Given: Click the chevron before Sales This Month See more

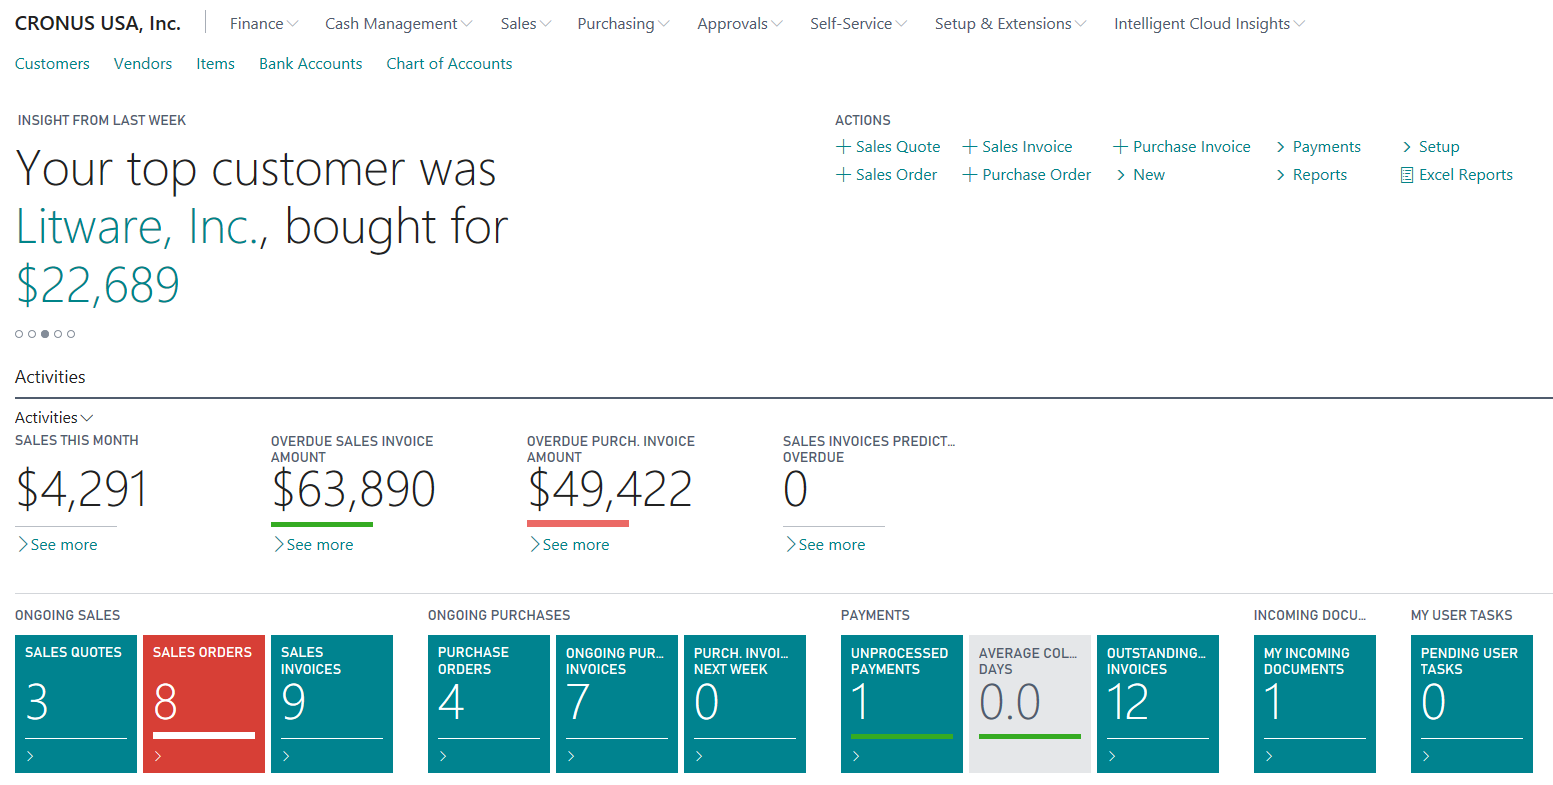Looking at the screenshot, I should coord(23,545).
